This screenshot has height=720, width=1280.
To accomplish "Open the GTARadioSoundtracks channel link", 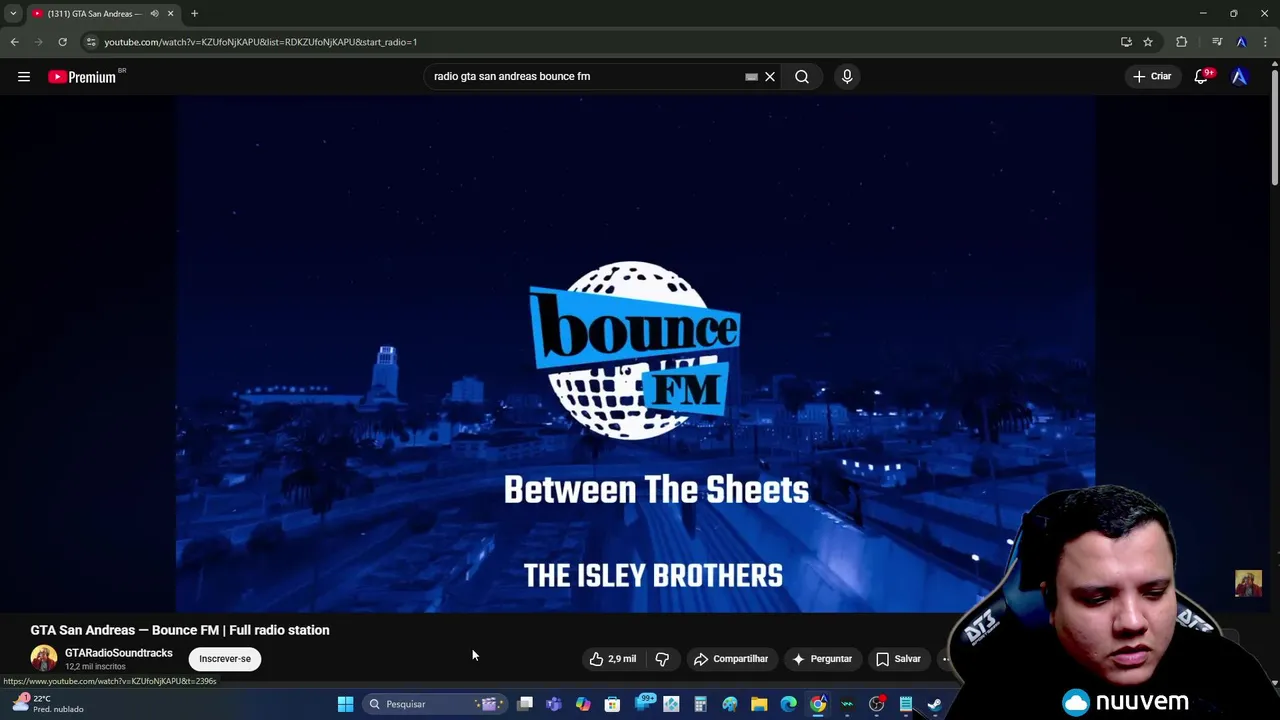I will [118, 653].
